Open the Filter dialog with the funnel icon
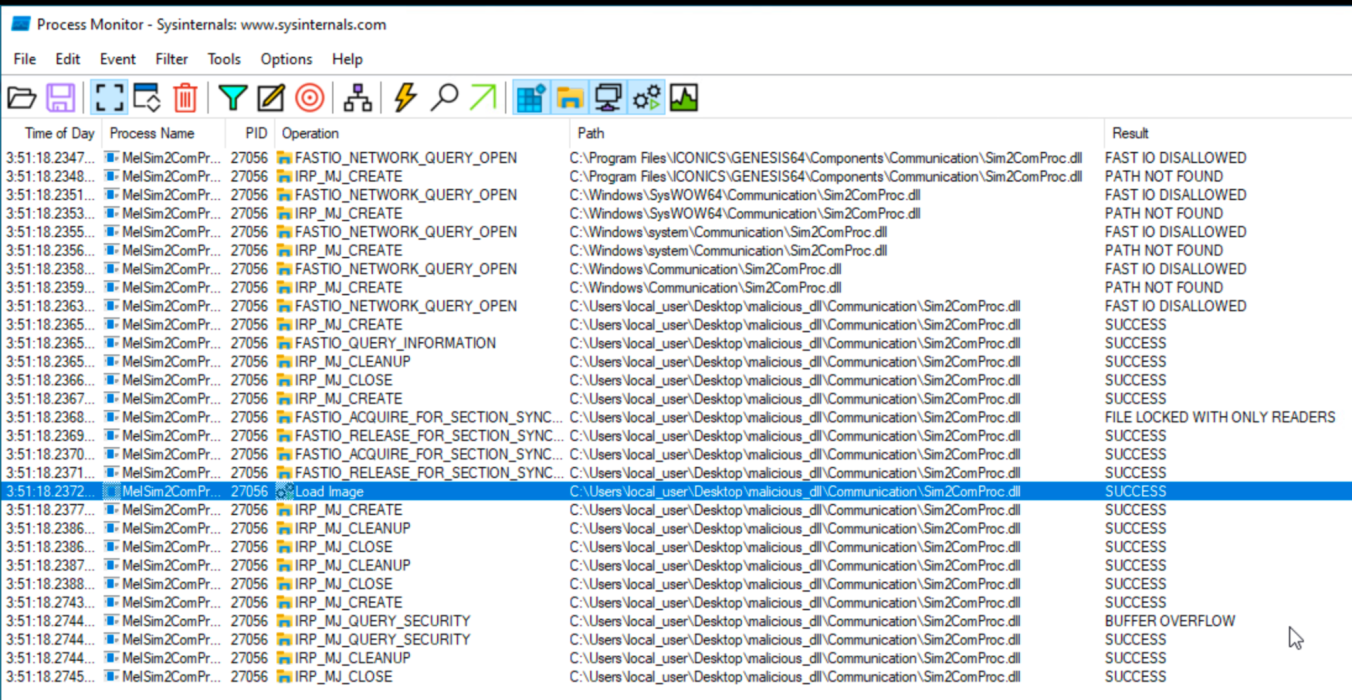 (x=232, y=97)
